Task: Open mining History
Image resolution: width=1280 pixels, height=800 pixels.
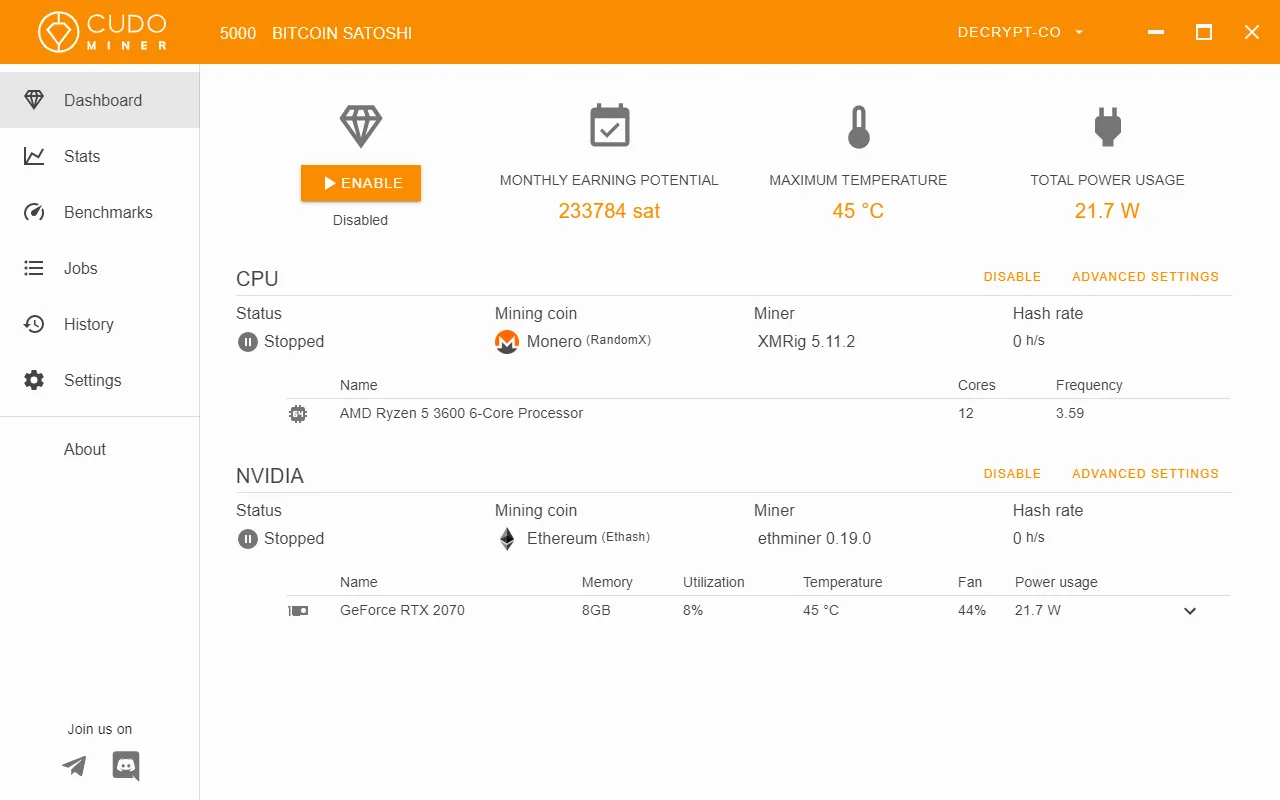Action: [x=88, y=324]
